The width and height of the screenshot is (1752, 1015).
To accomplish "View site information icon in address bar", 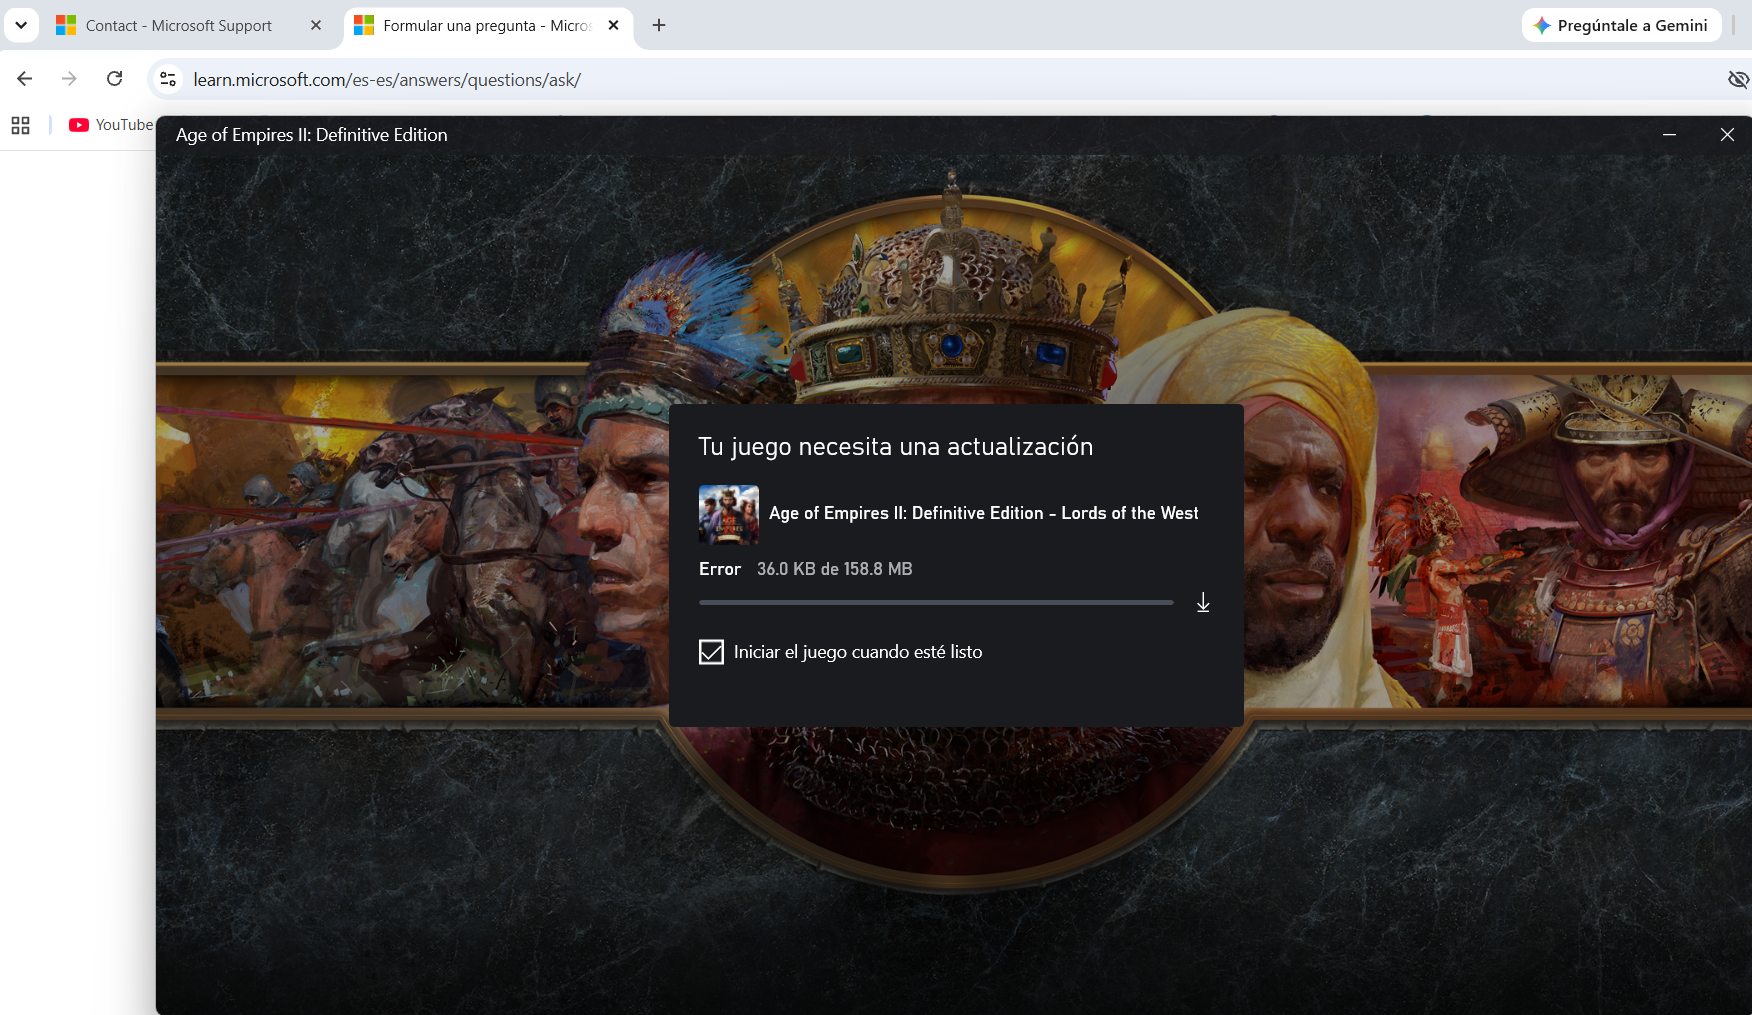I will (x=168, y=79).
